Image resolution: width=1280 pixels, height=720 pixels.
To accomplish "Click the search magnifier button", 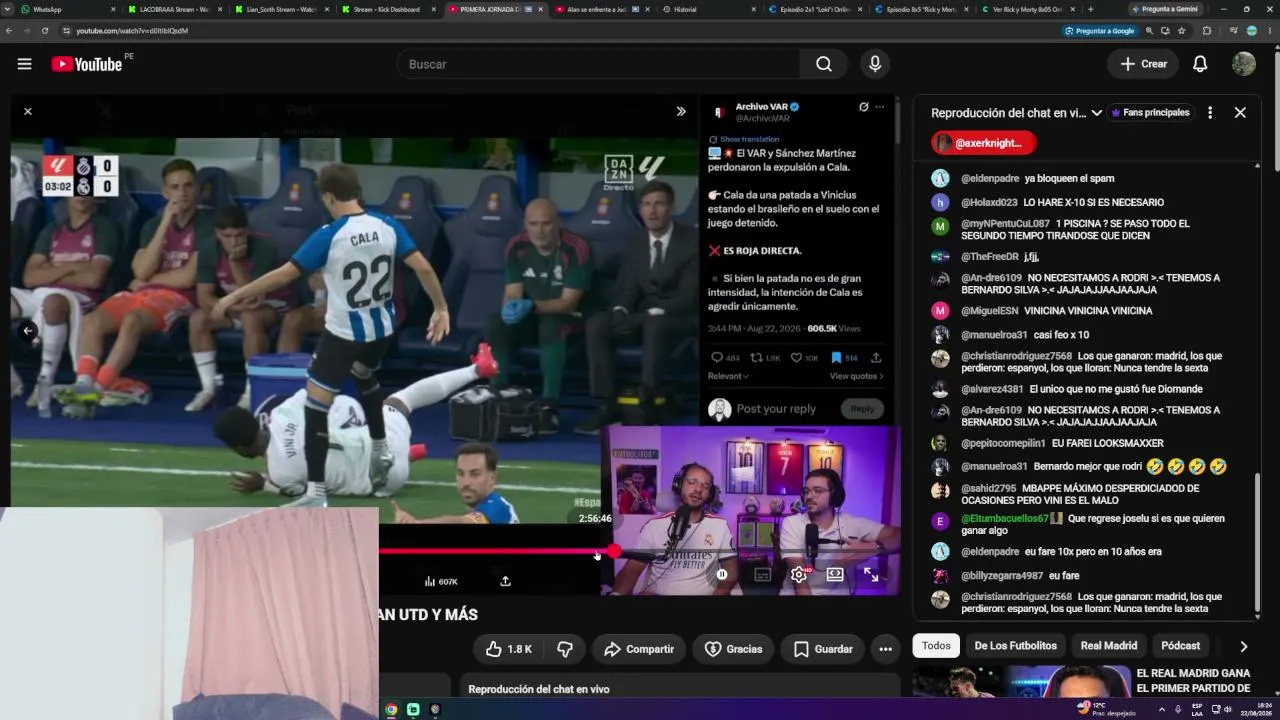I will pos(823,64).
